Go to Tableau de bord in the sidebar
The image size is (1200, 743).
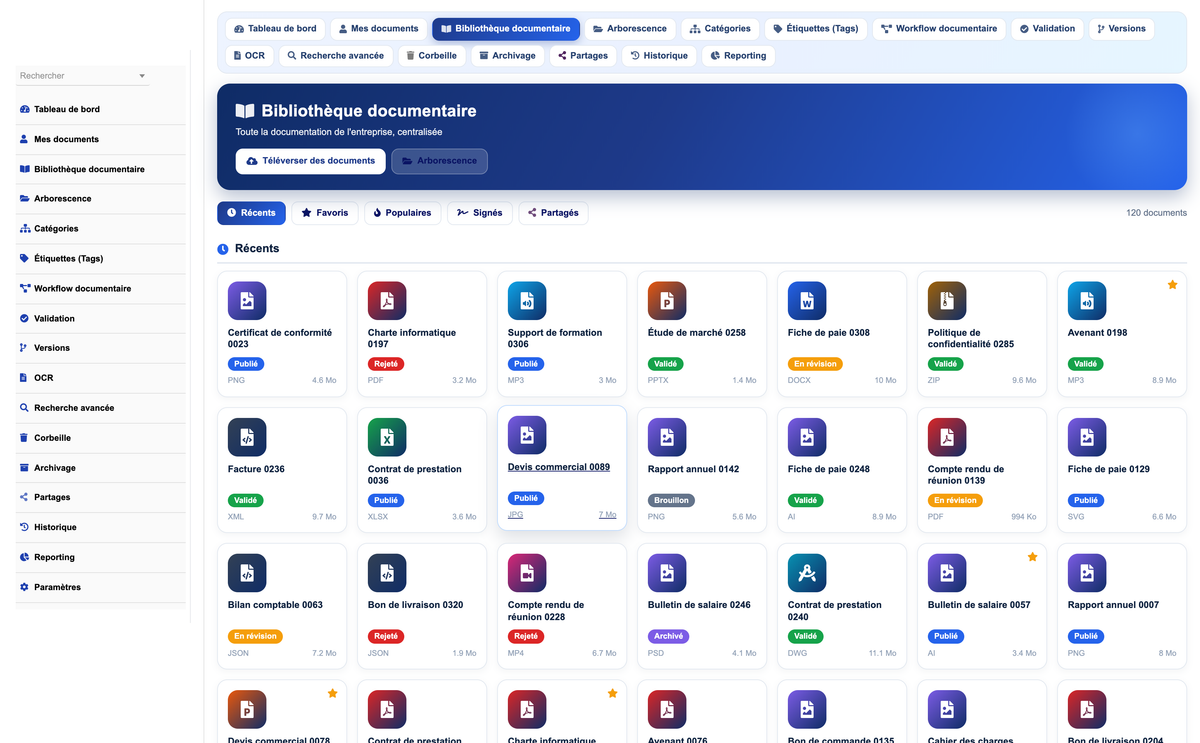click(102, 110)
